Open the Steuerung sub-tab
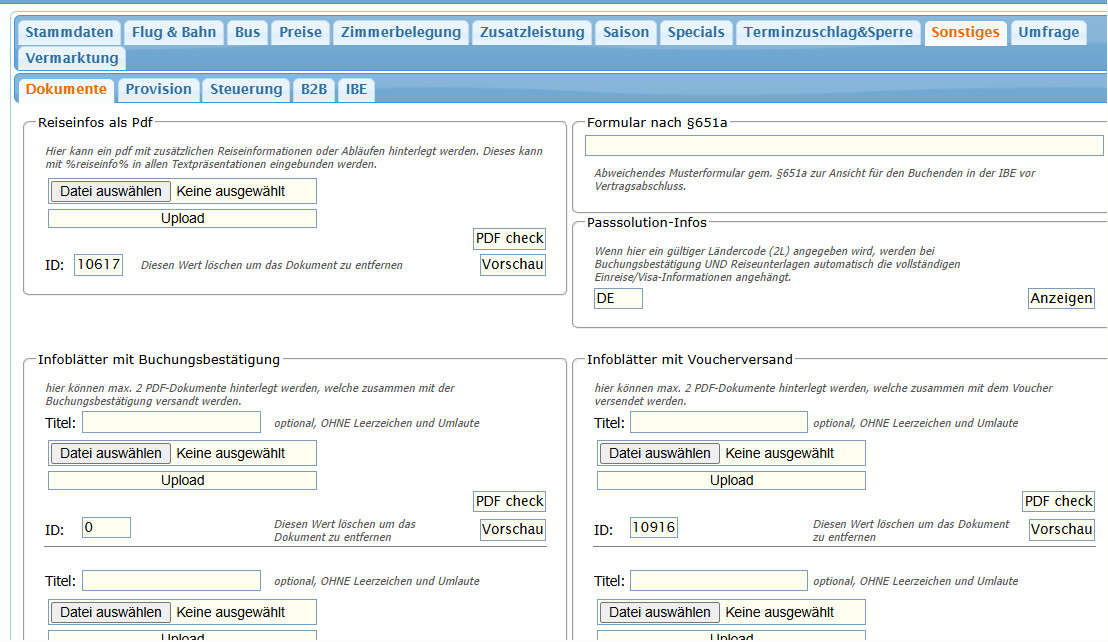The width and height of the screenshot is (1108, 642). [x=246, y=89]
